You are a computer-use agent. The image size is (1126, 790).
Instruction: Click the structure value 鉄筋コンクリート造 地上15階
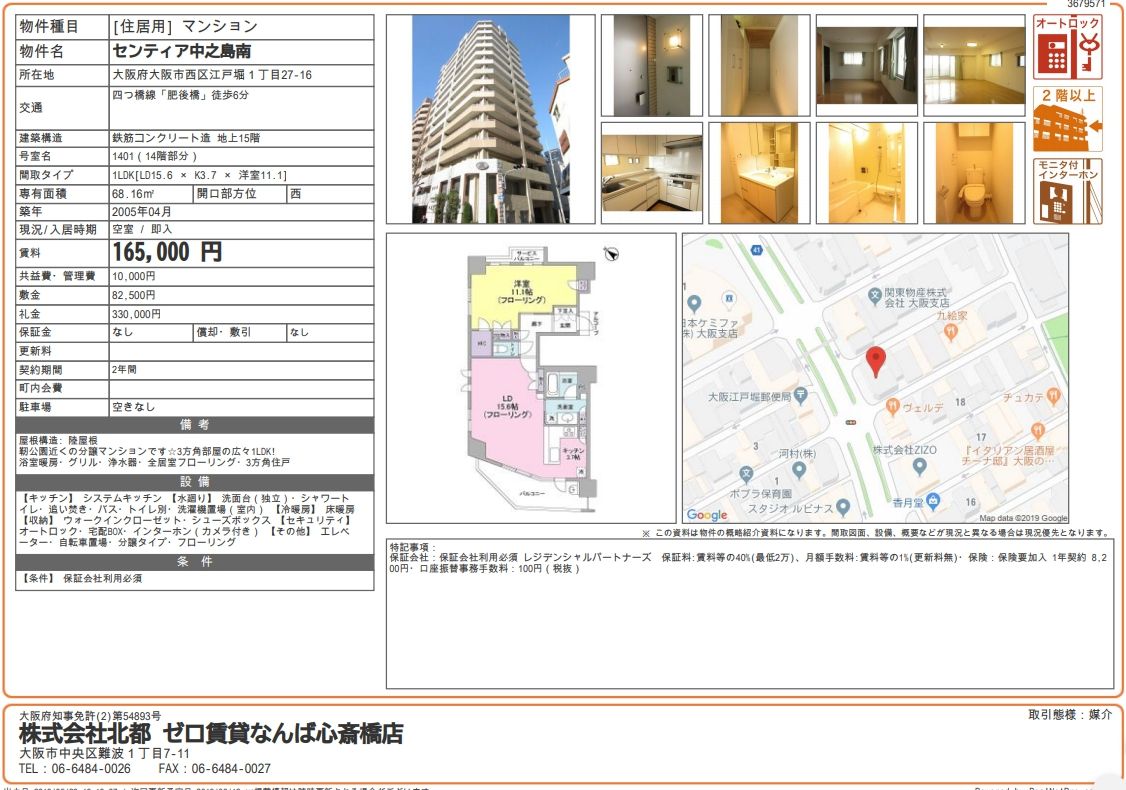coord(185,138)
